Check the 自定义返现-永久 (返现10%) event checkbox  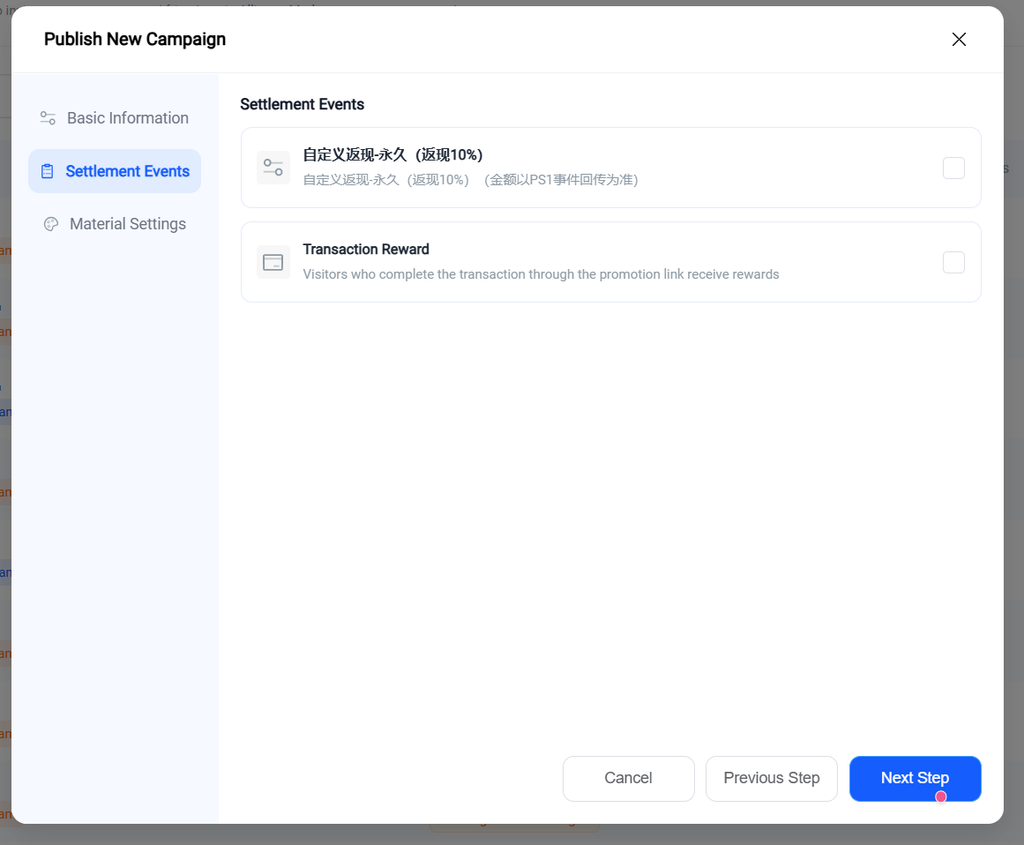point(953,168)
